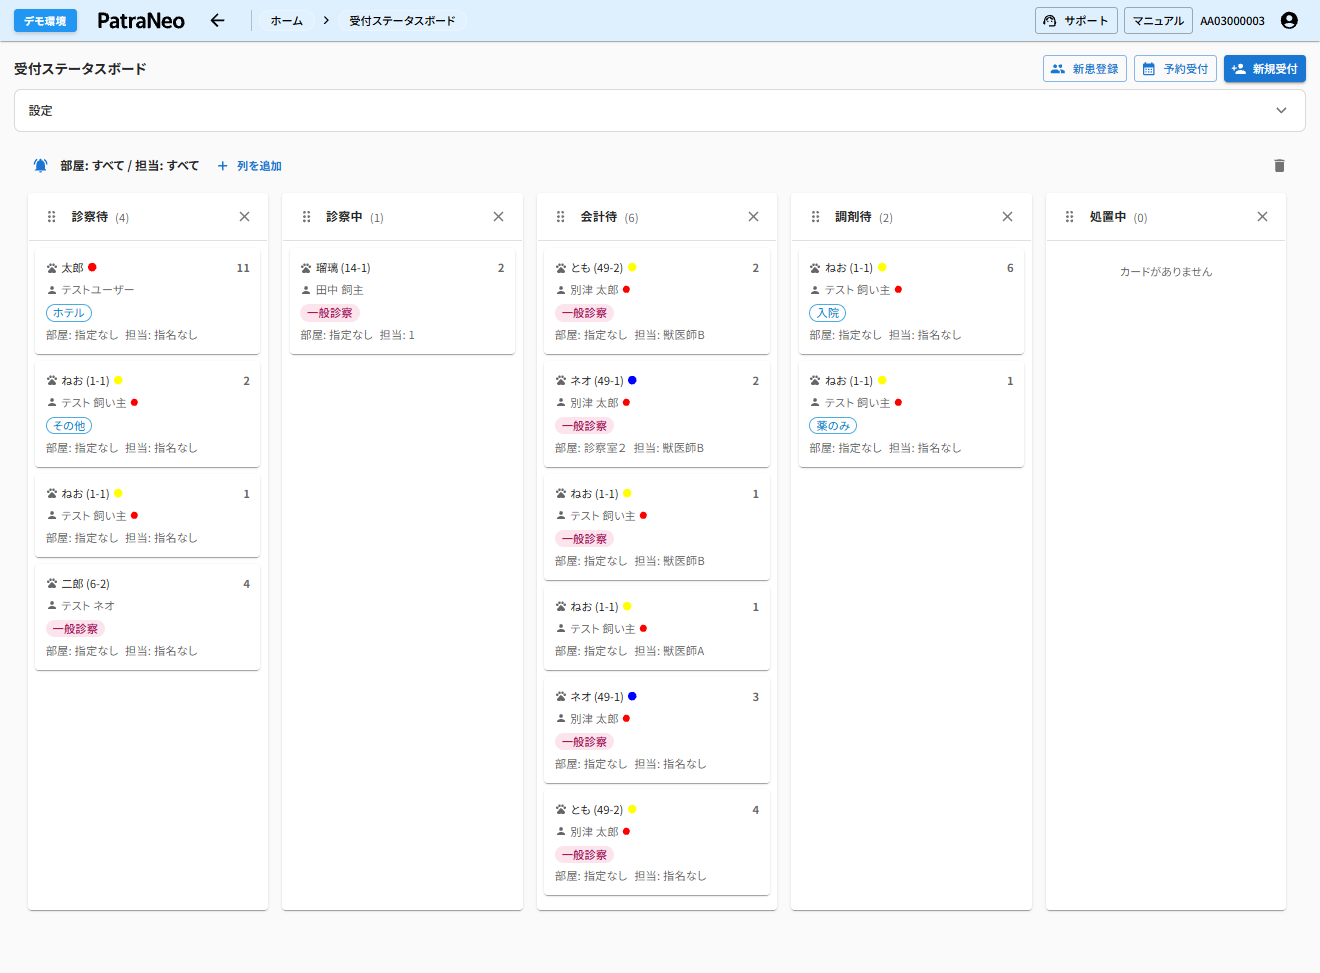Click the notification bell icon
Screen dimensions: 1320x973
[x=40, y=166]
